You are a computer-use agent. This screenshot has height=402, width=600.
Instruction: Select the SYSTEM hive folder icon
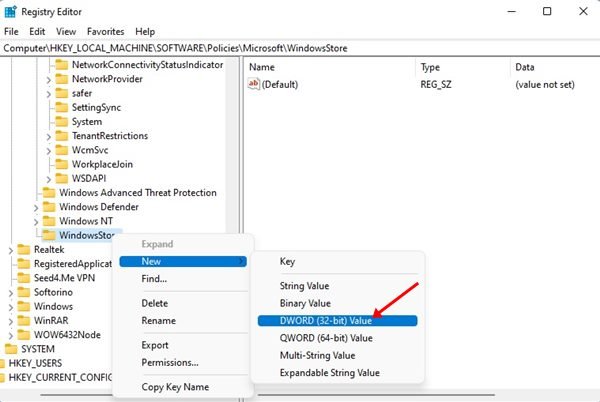pos(11,349)
